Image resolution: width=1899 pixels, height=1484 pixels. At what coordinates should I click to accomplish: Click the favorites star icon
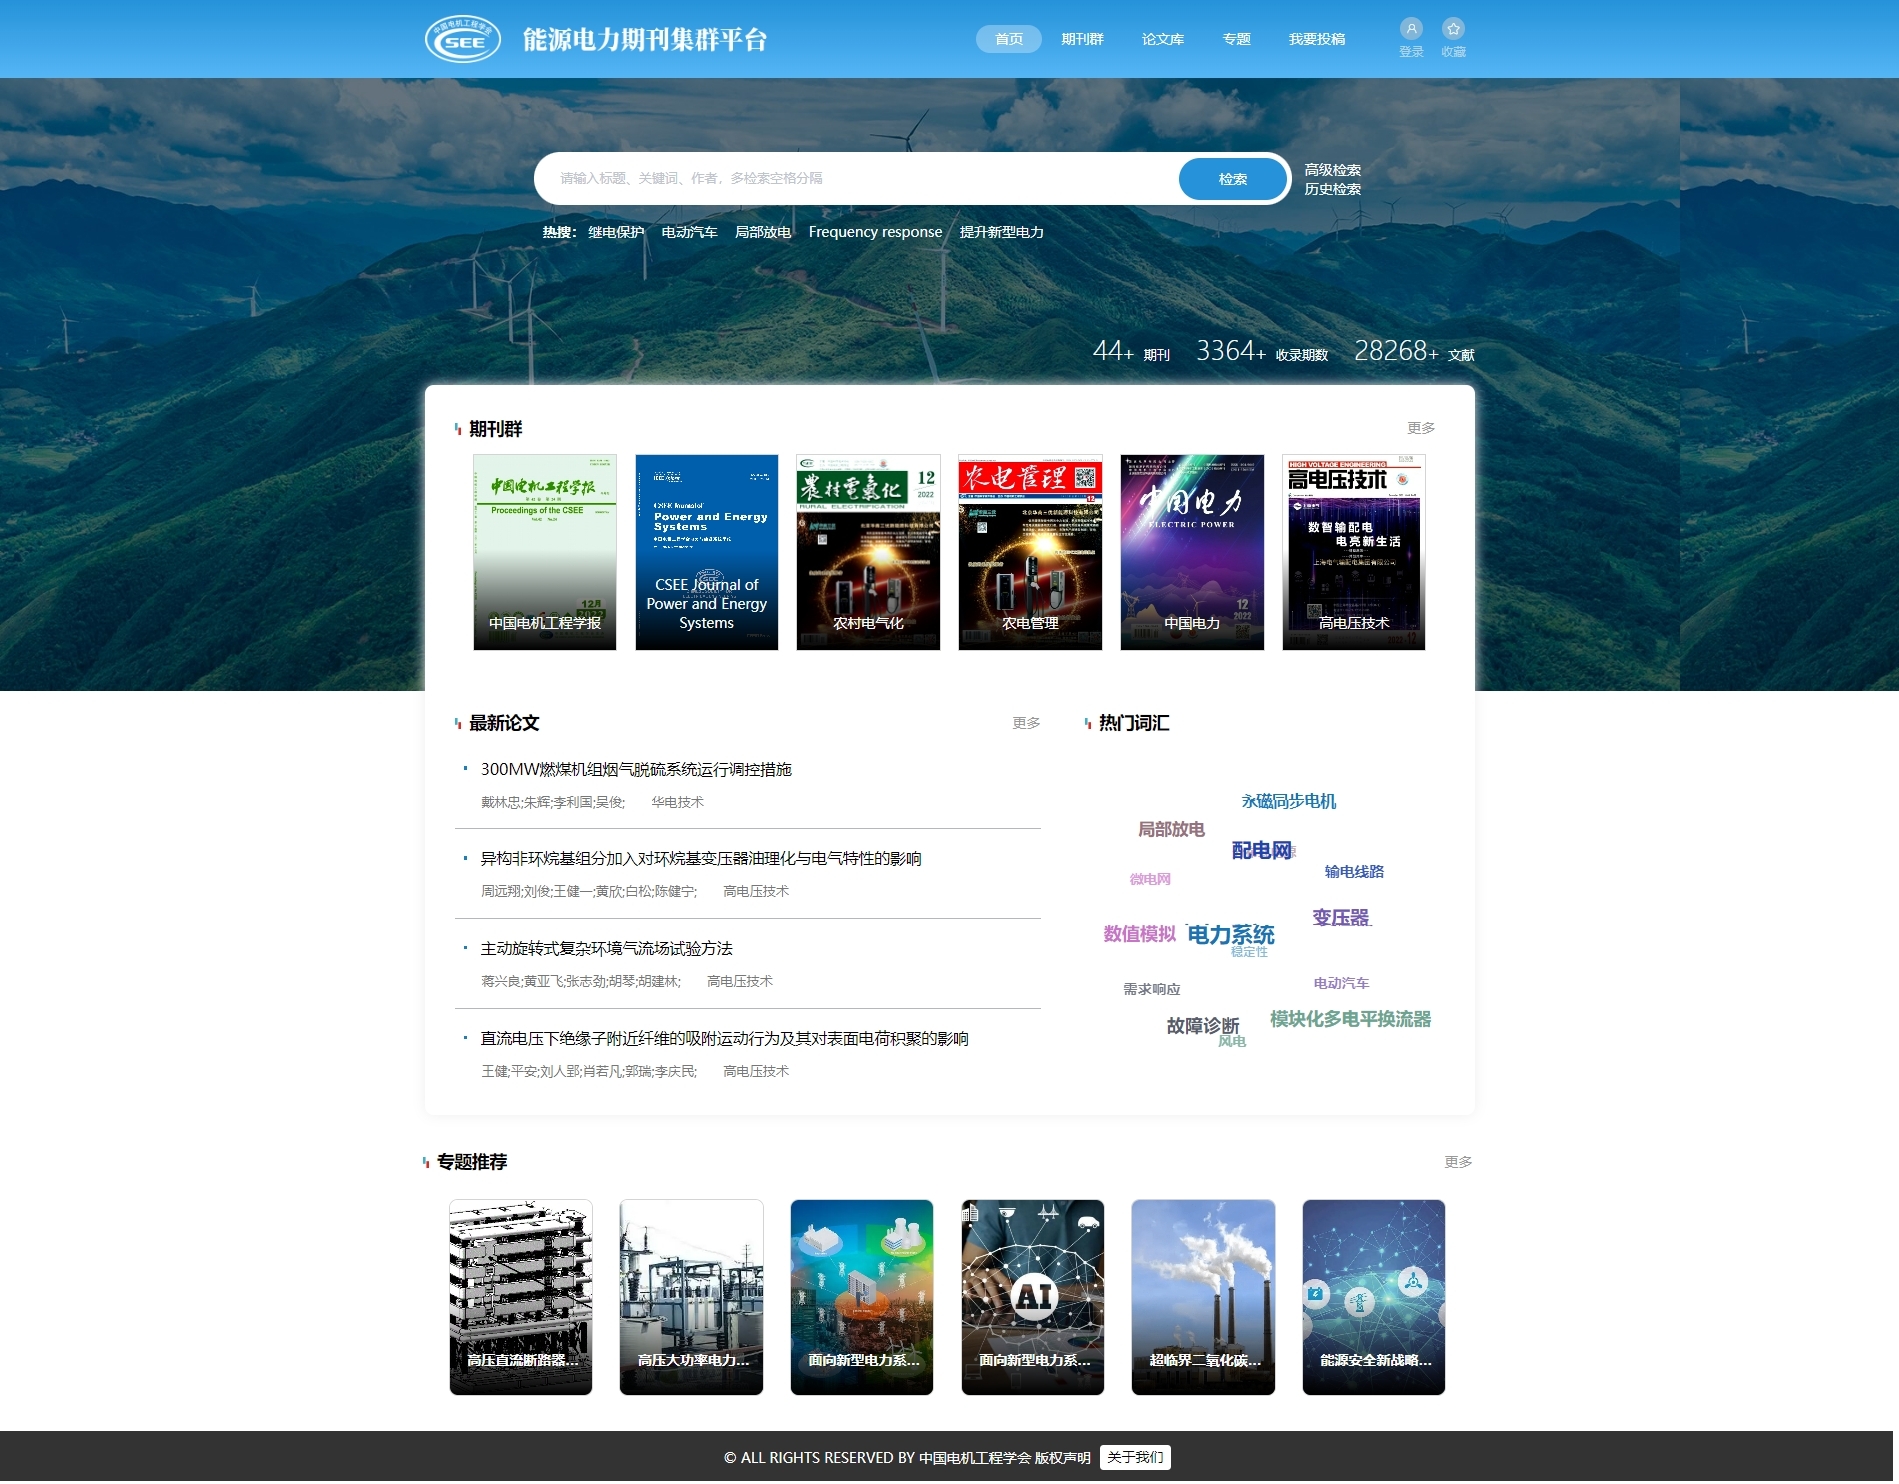[1453, 29]
